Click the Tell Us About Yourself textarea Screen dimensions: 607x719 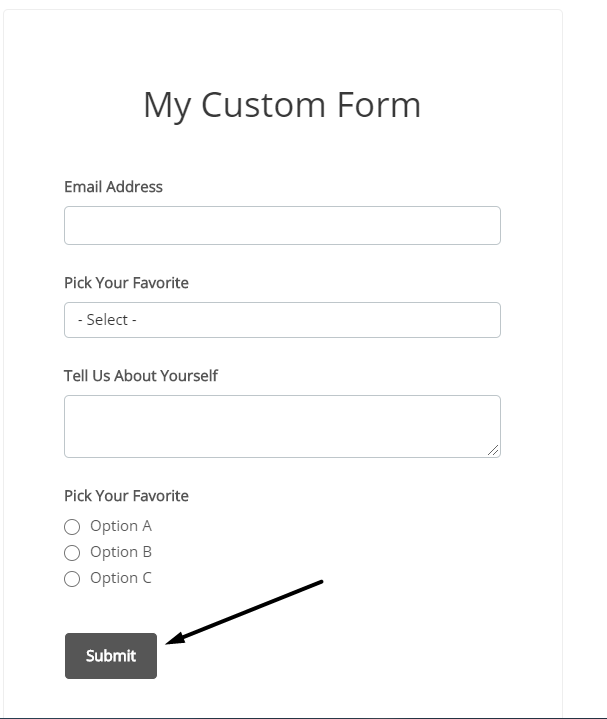click(x=282, y=426)
